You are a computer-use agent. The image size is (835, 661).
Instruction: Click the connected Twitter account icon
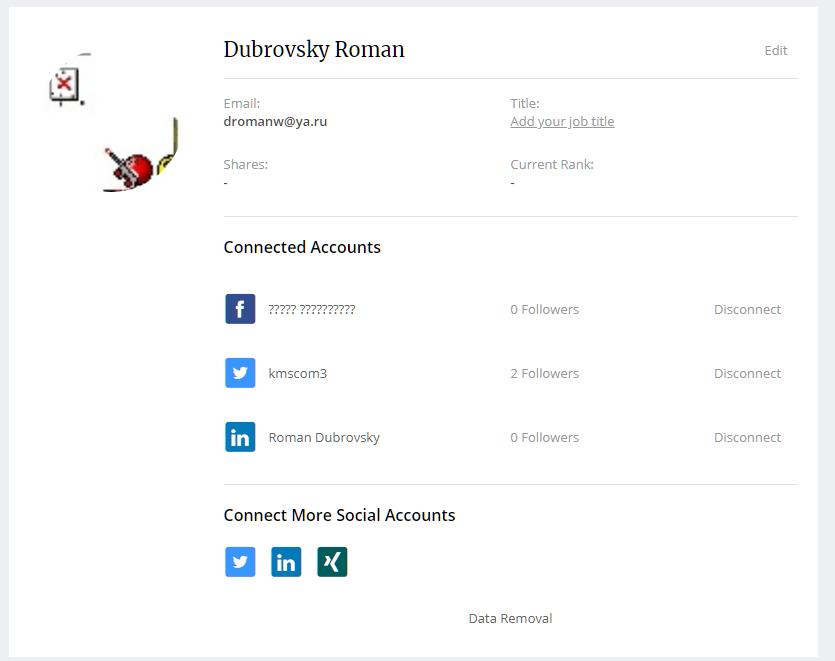click(240, 373)
